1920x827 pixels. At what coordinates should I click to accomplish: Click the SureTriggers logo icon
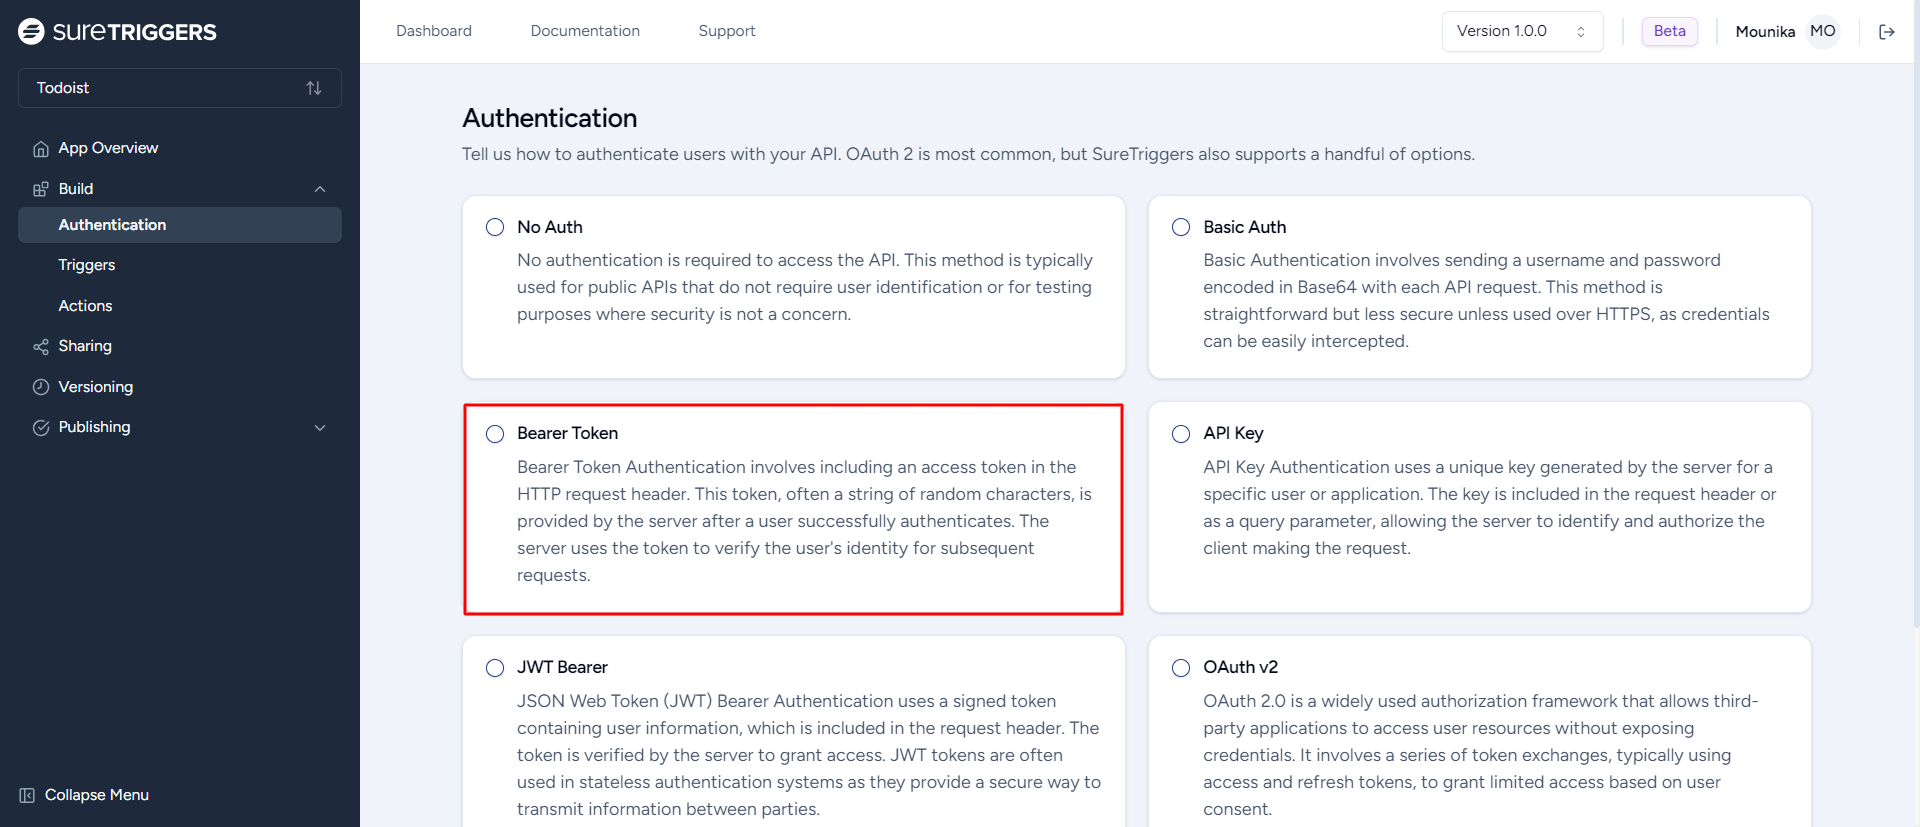(31, 32)
